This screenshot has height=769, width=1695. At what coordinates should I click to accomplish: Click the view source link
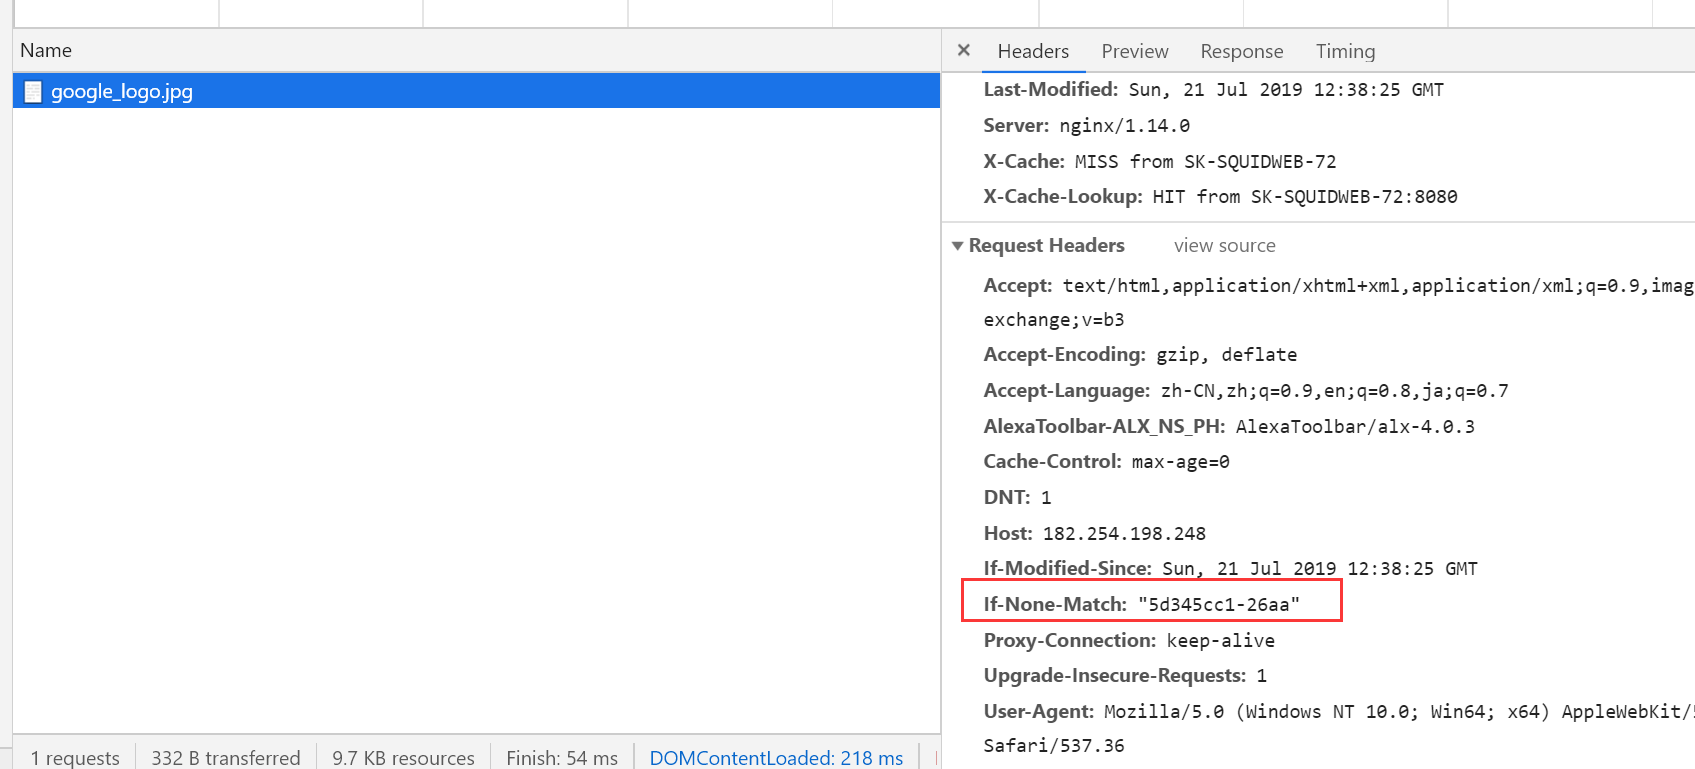(x=1224, y=246)
